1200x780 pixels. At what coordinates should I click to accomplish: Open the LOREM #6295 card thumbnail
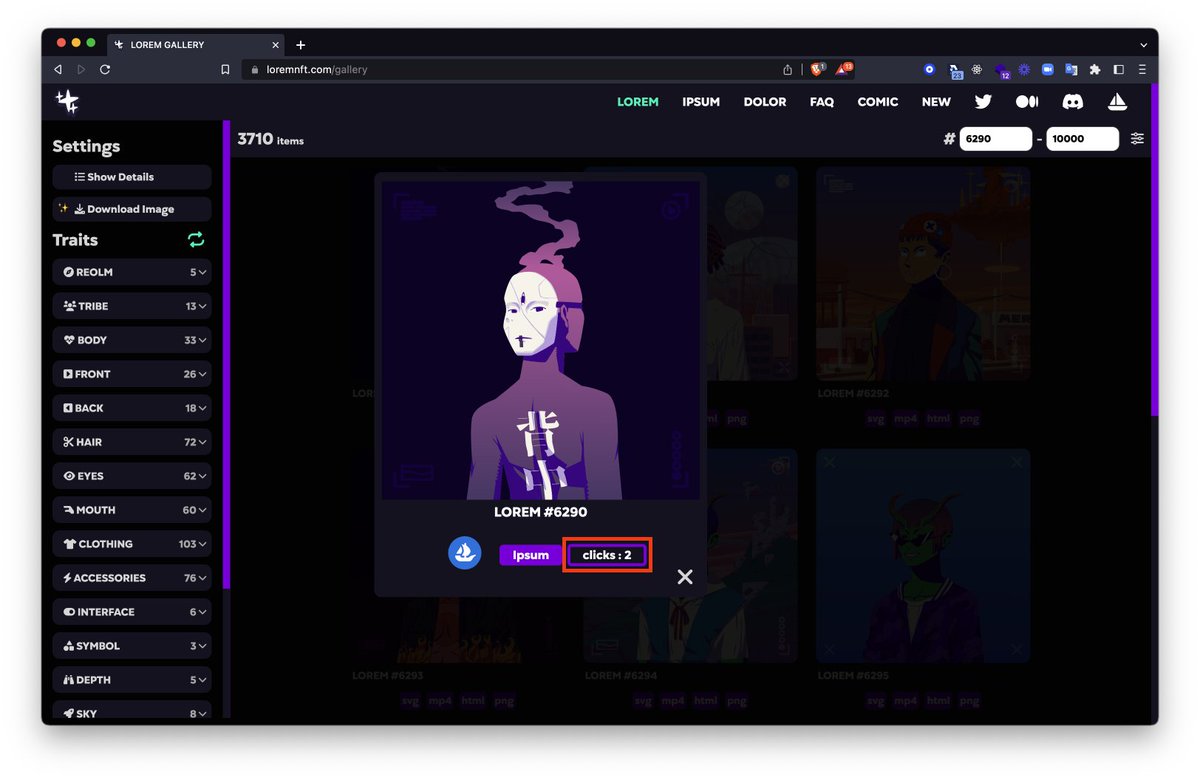pos(923,557)
